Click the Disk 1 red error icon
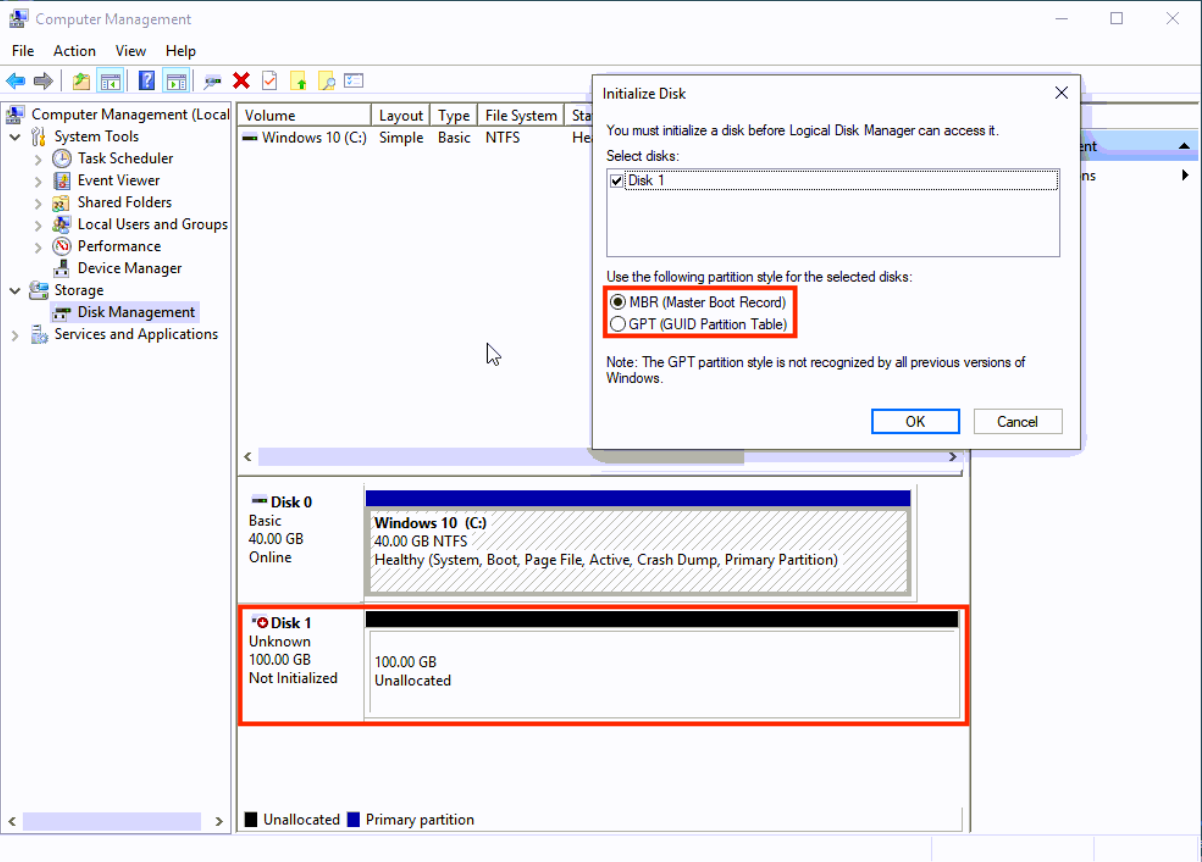This screenshot has height=862, width=1202. click(262, 622)
